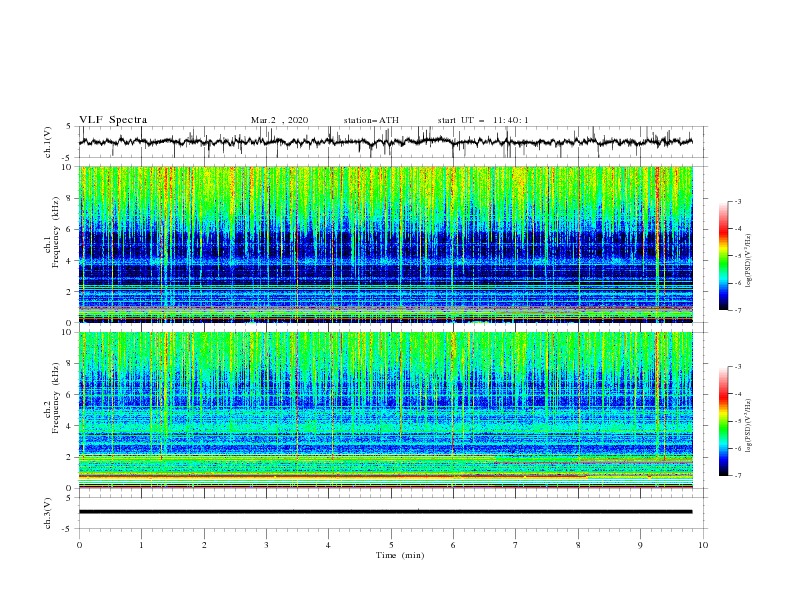Screen dimensions: 792x612
Task: Click the "6" kHz tick of ch.1 spectrogram
Action: point(71,229)
